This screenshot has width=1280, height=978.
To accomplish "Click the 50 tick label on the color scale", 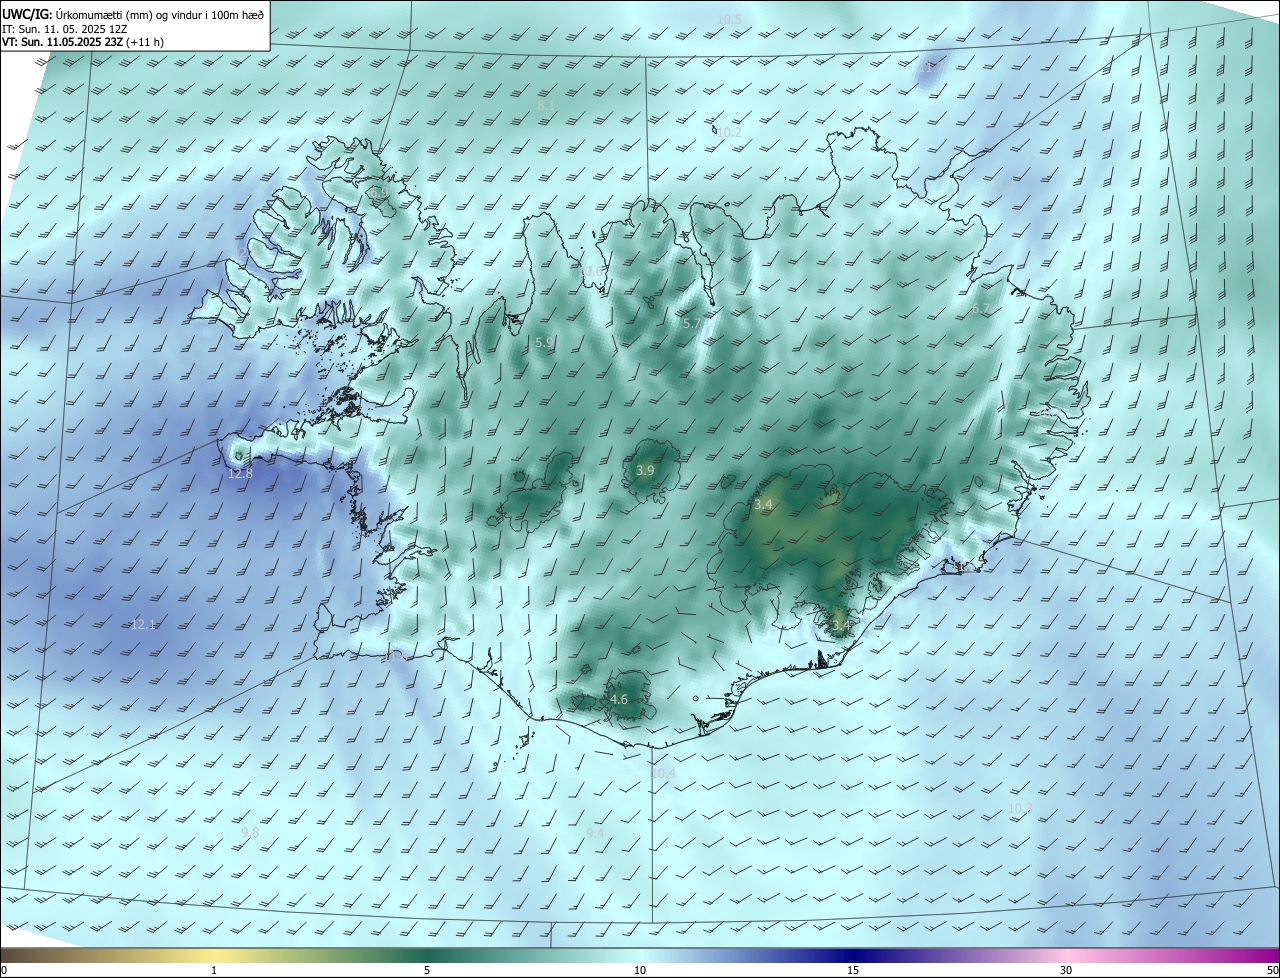I will coord(1272,970).
